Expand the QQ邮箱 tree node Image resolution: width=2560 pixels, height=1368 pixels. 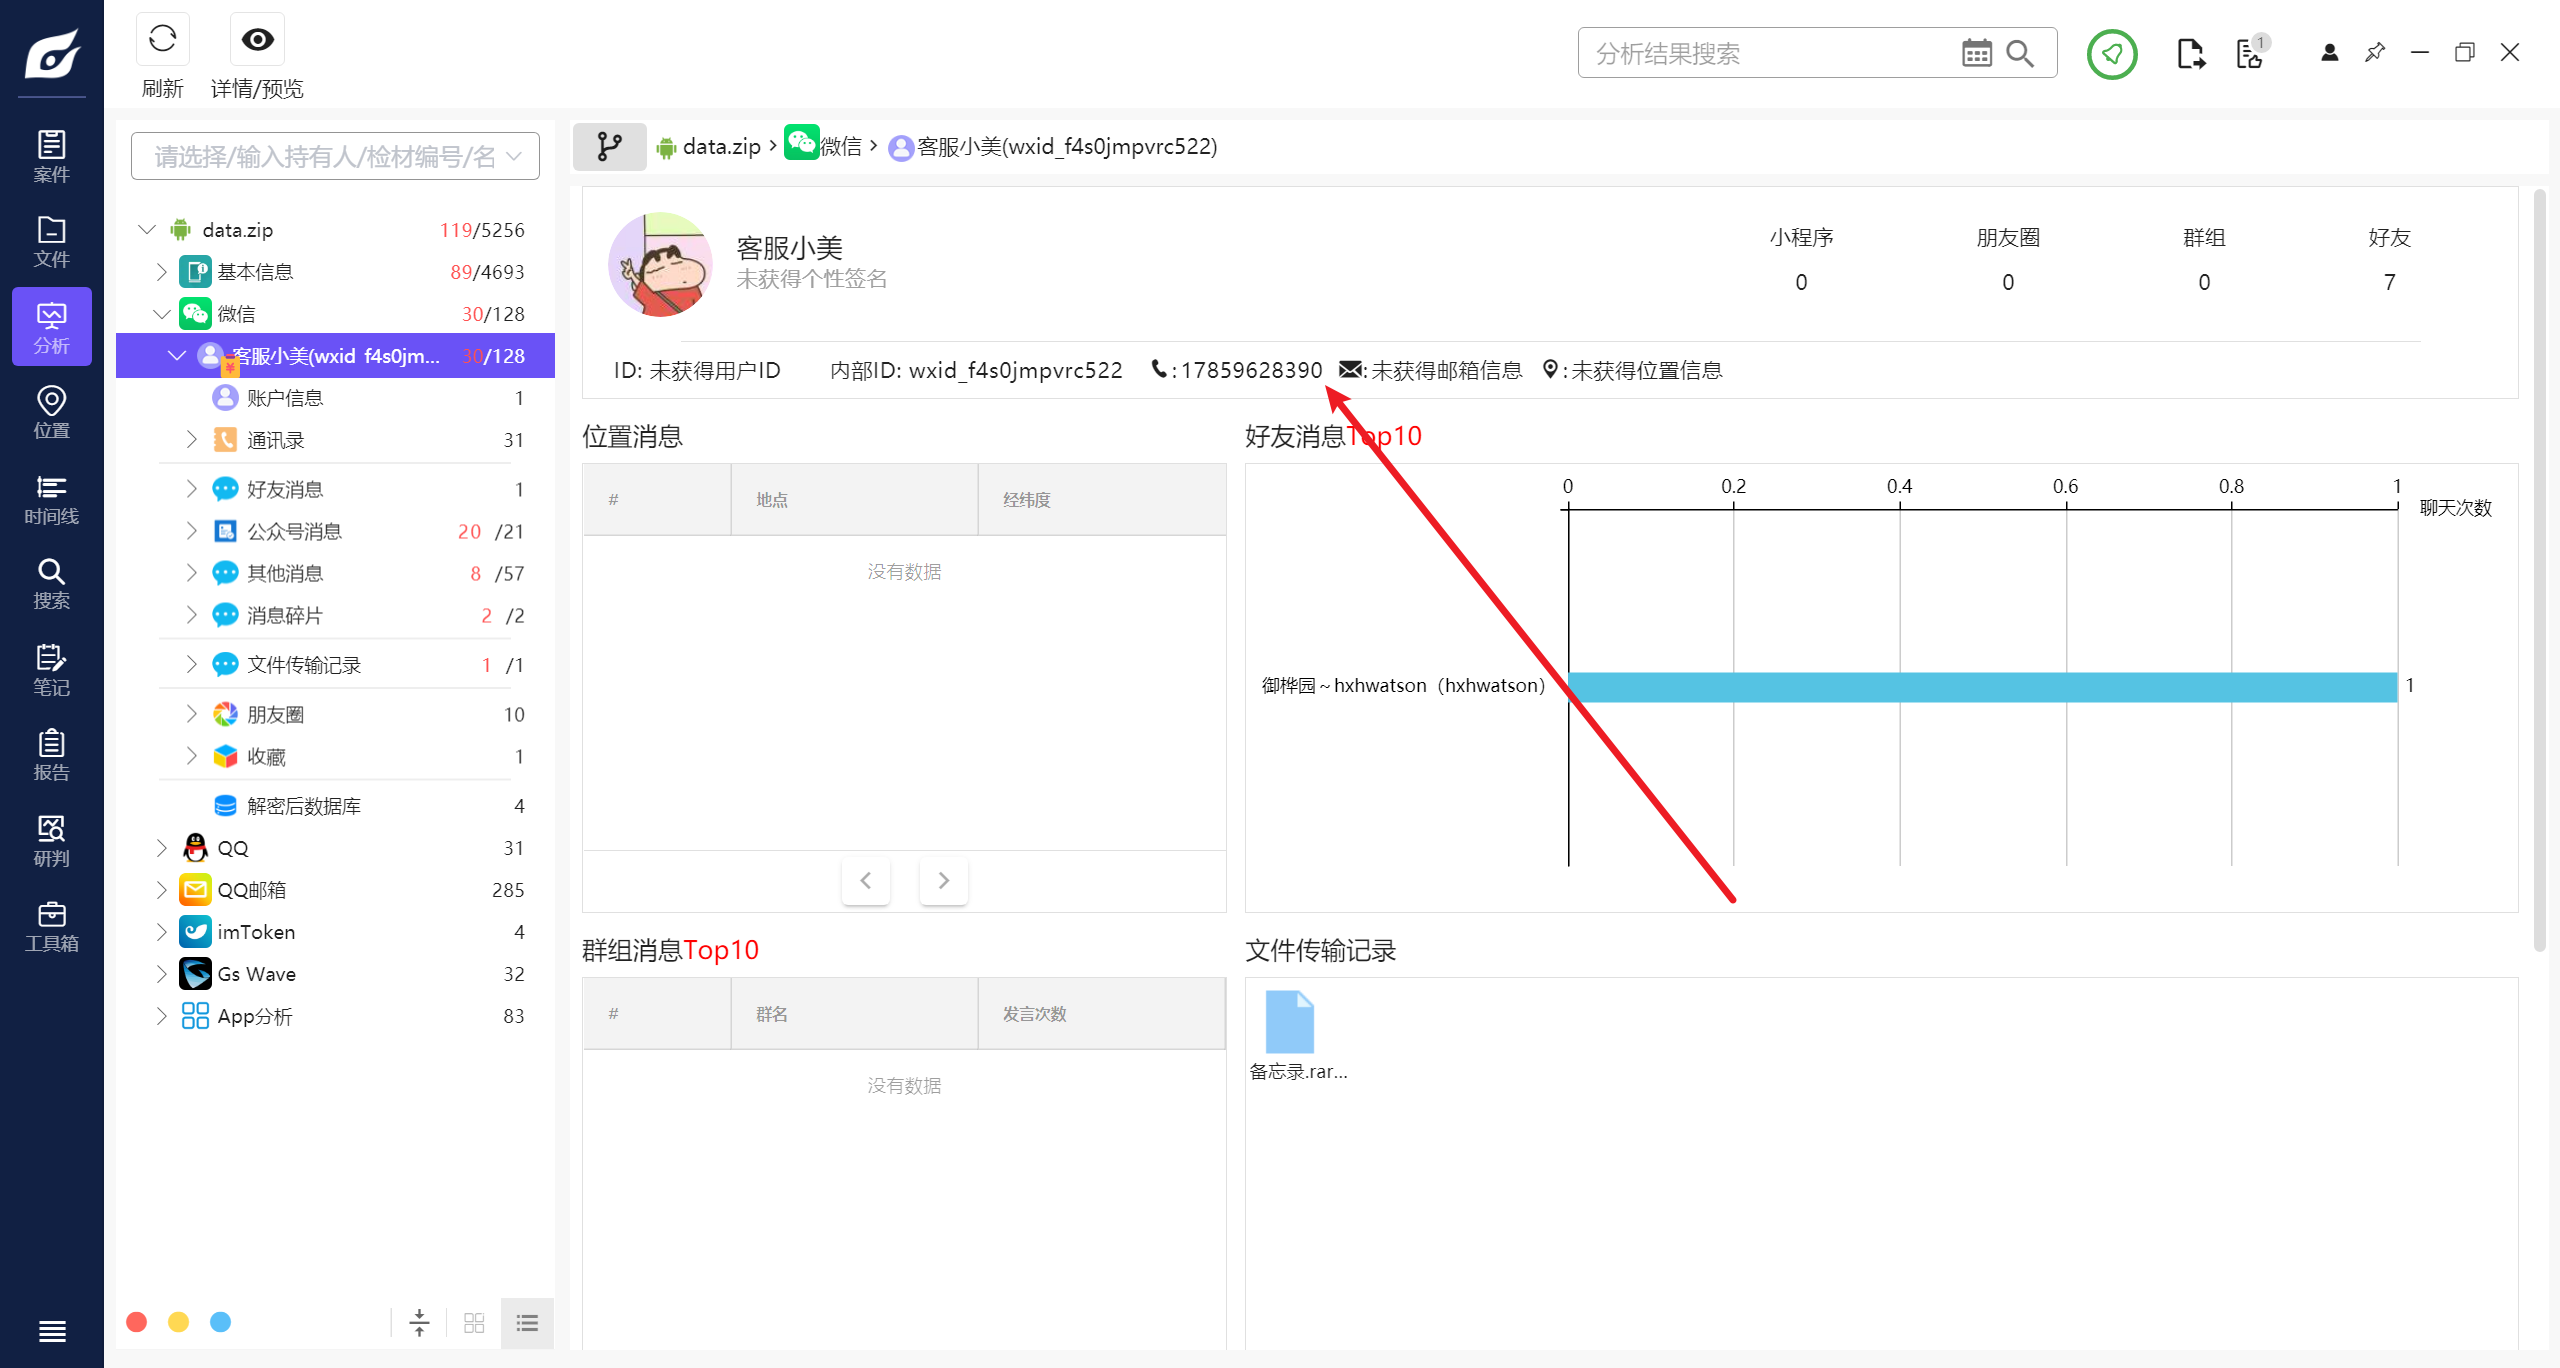point(162,890)
